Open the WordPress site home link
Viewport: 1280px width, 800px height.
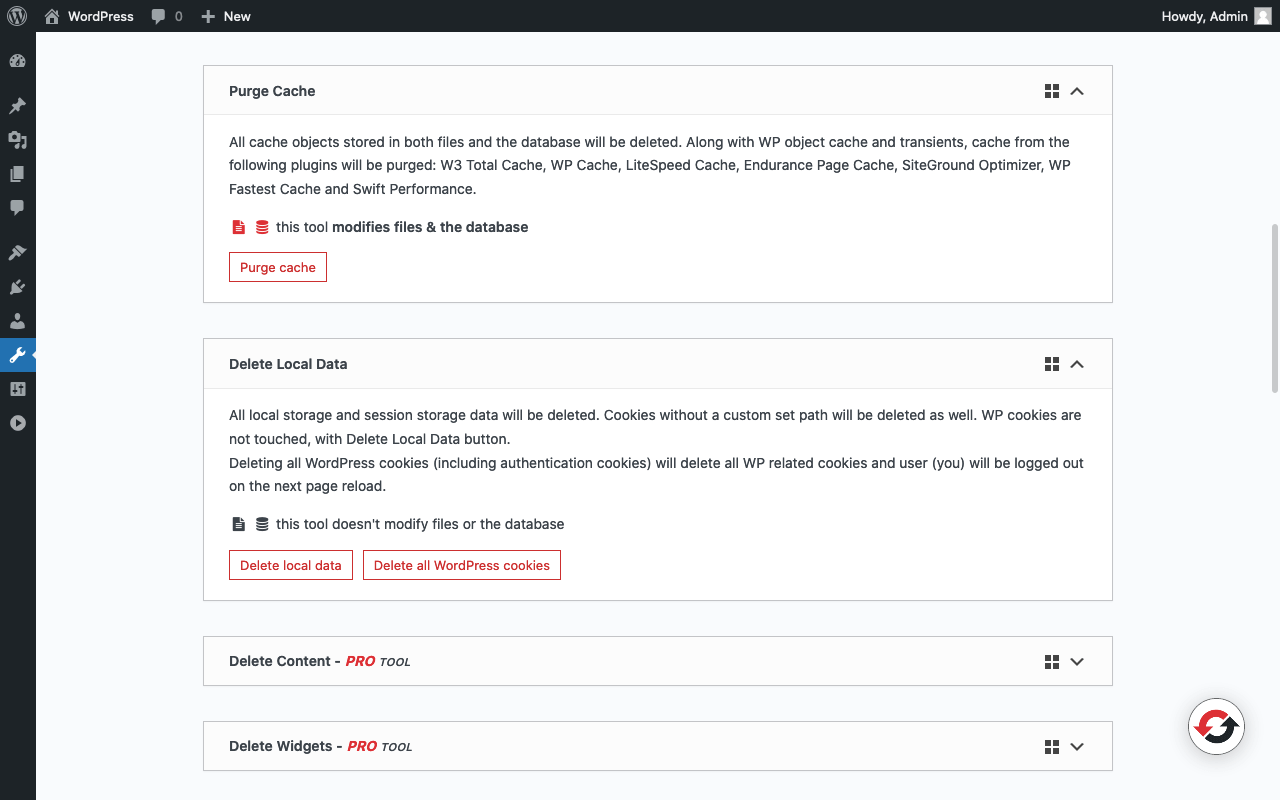pos(89,16)
